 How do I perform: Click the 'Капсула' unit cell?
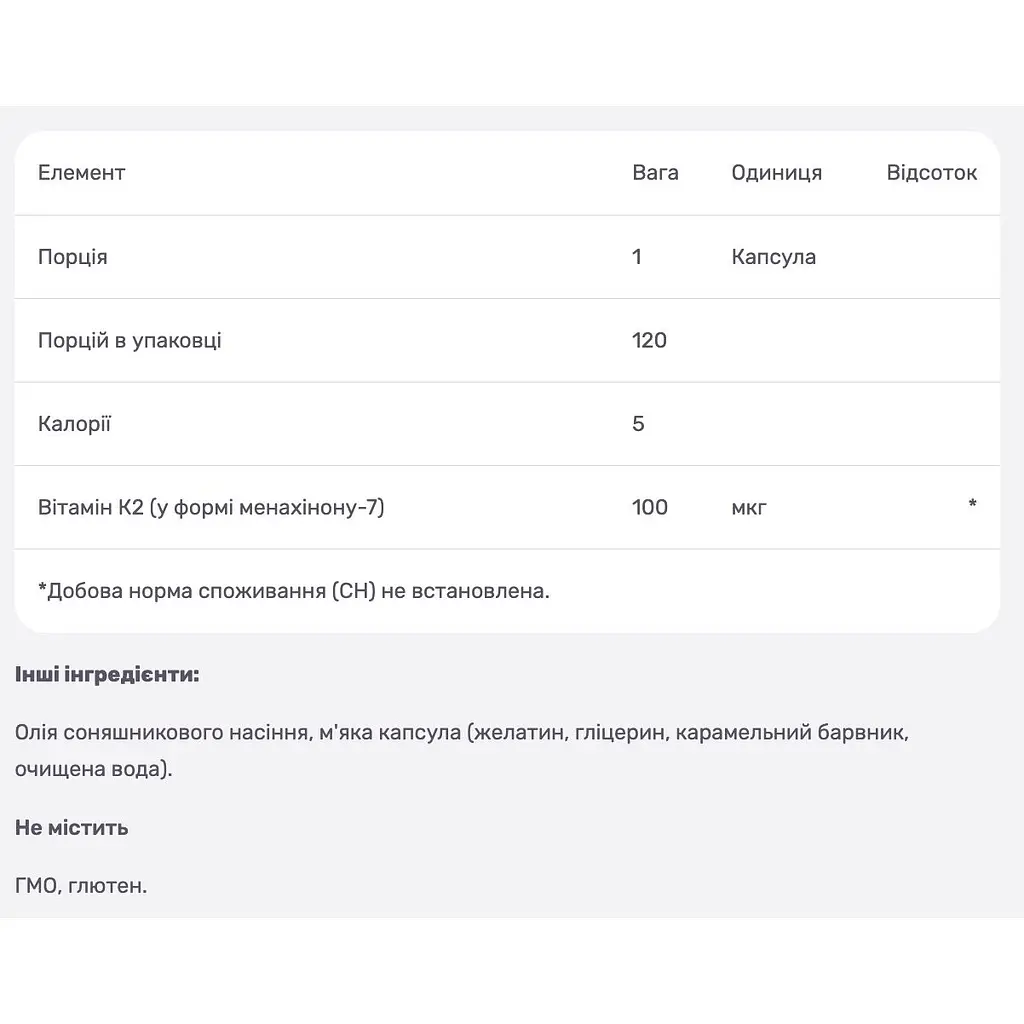tap(773, 257)
